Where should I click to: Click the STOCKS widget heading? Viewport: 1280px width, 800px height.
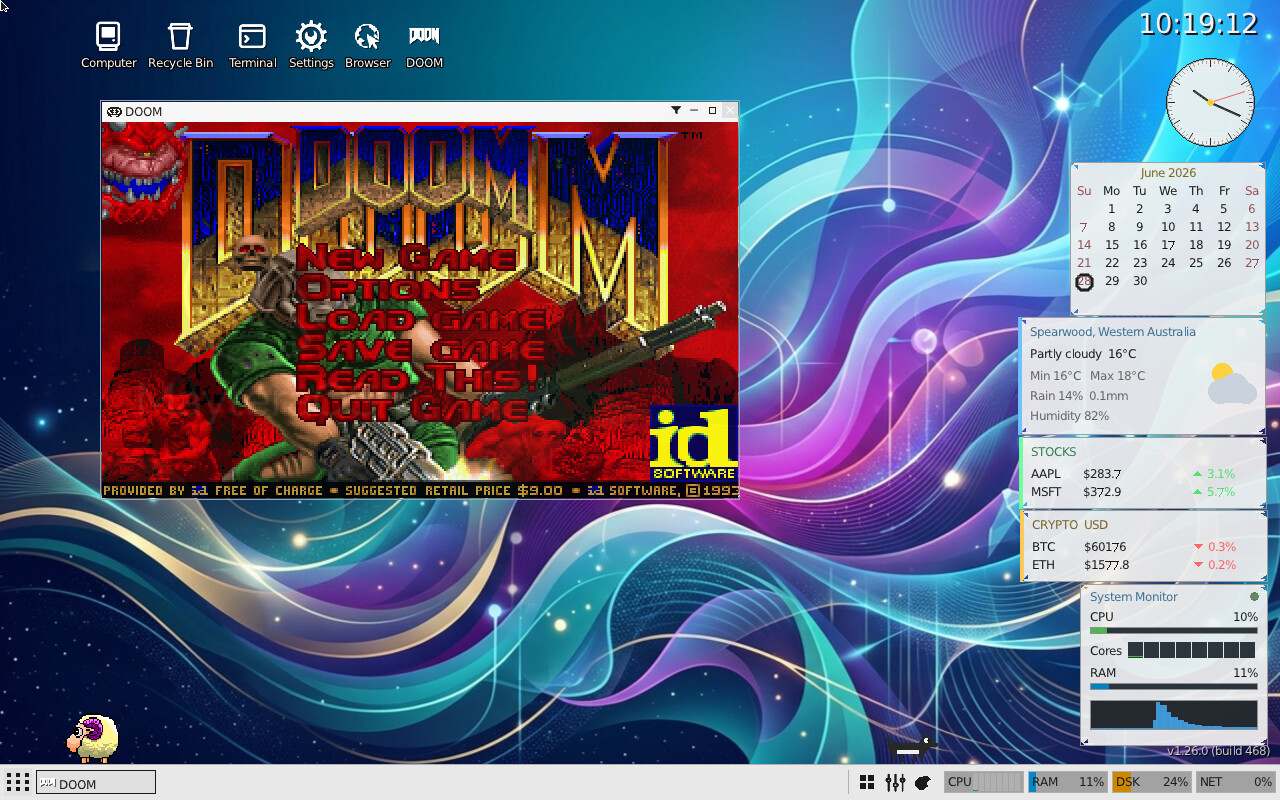pyautogui.click(x=1054, y=452)
